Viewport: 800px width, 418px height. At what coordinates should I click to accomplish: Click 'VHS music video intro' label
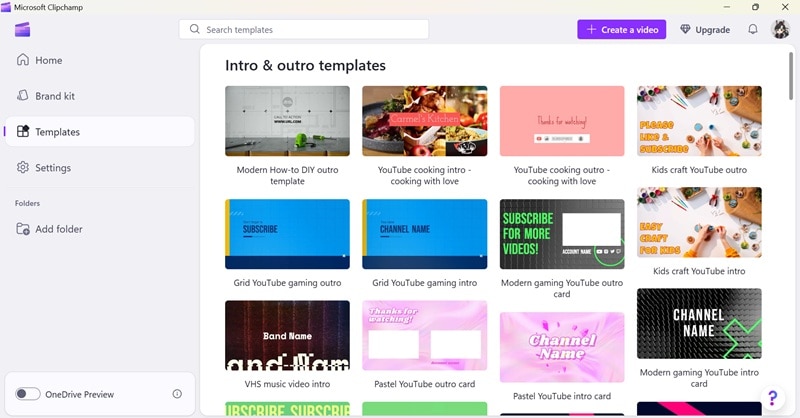coord(287,384)
